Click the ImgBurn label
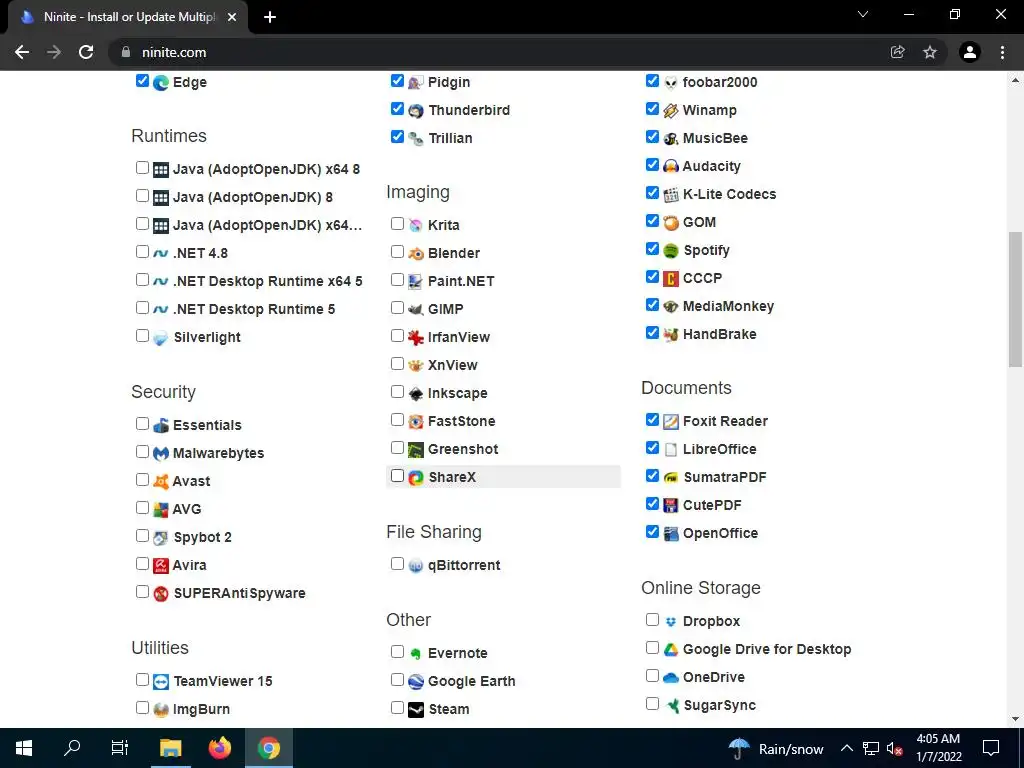 point(201,709)
